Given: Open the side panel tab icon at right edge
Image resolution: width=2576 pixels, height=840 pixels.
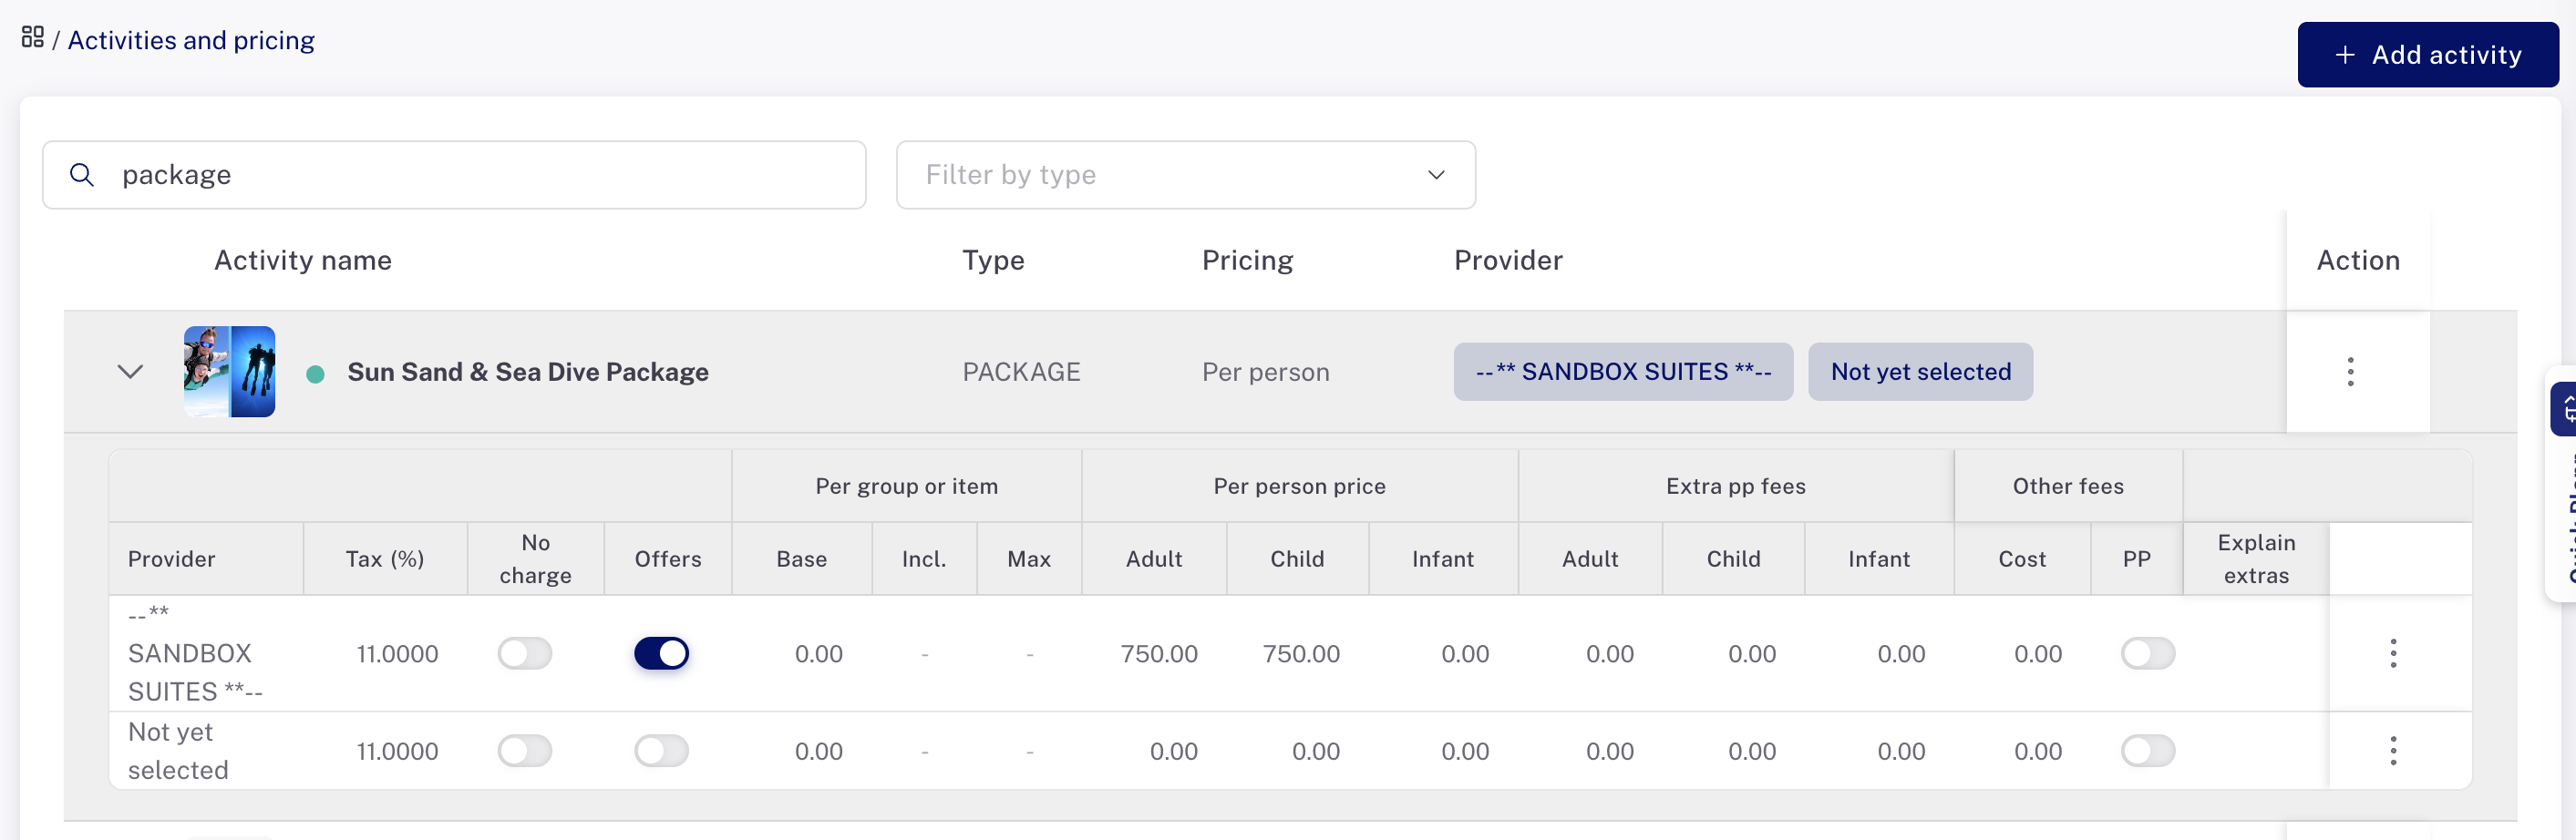Looking at the screenshot, I should point(2565,409).
